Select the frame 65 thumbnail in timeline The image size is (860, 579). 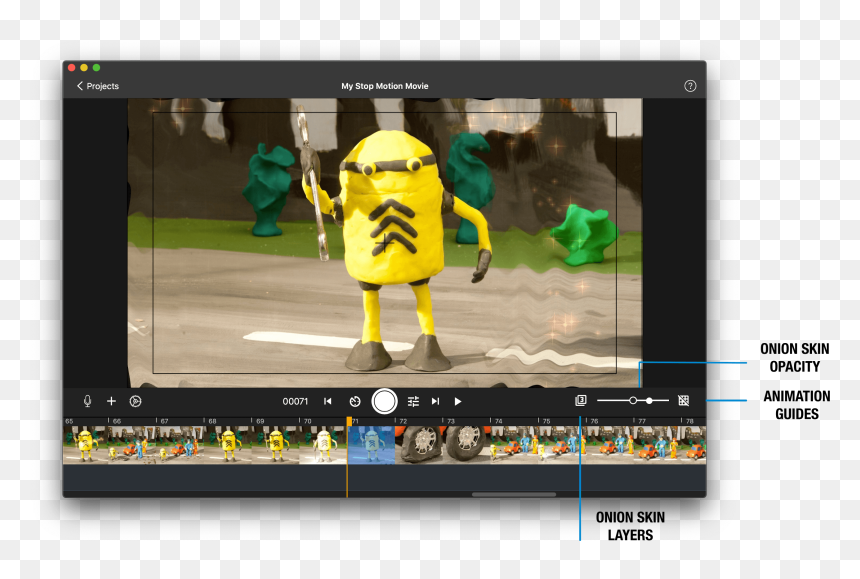tap(85, 445)
